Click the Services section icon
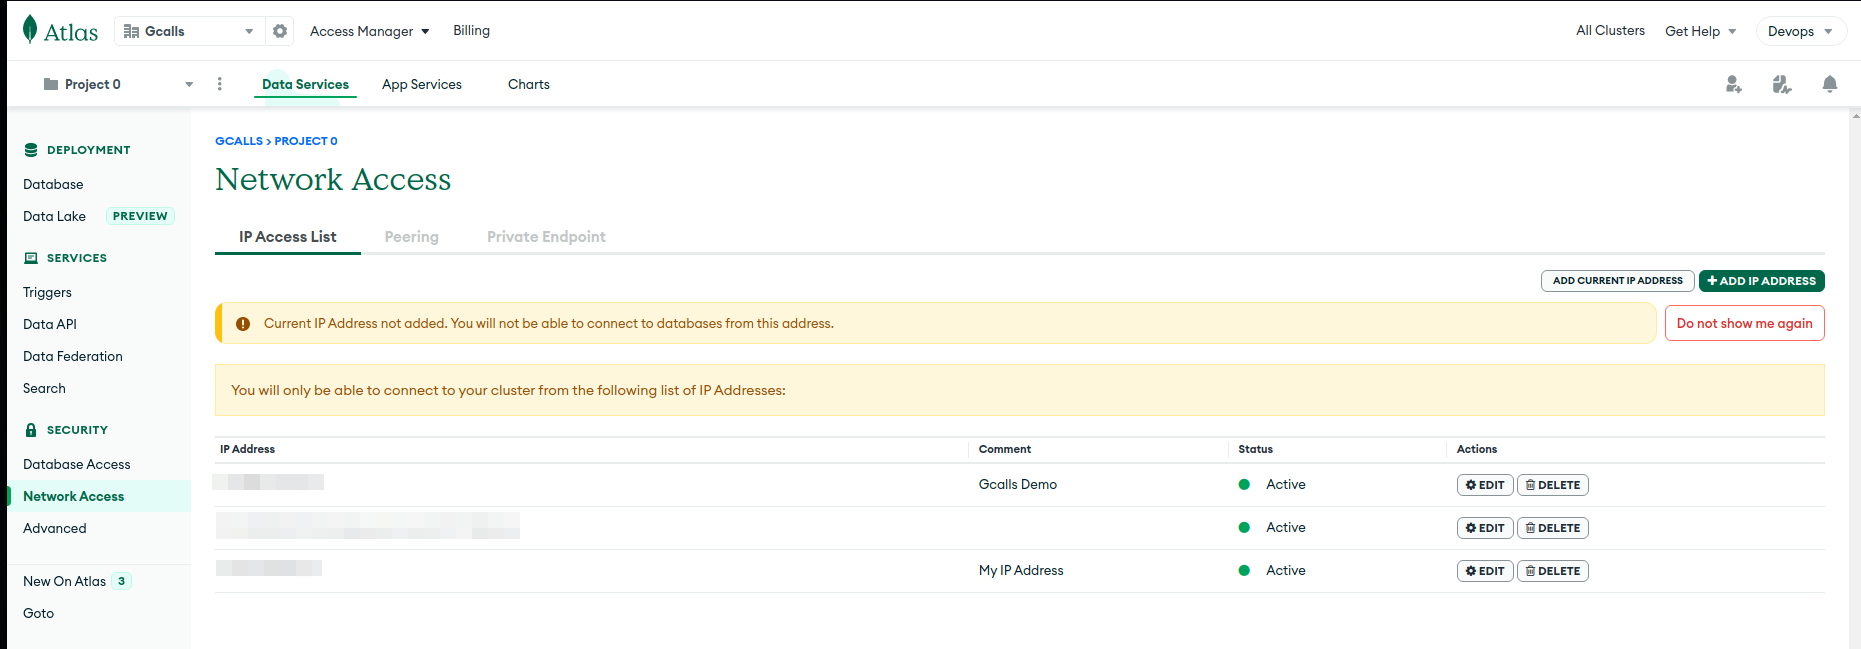Screen dimensions: 1861x649 [x=31, y=258]
